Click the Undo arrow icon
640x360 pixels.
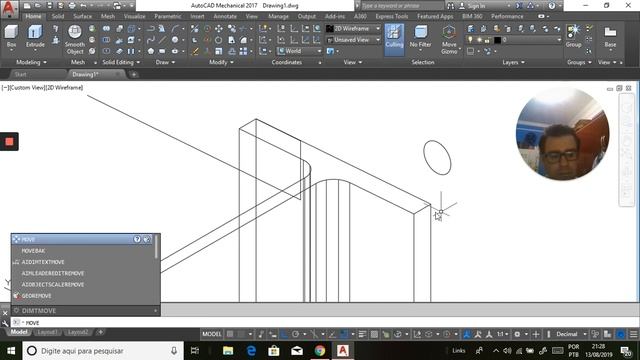click(83, 6)
